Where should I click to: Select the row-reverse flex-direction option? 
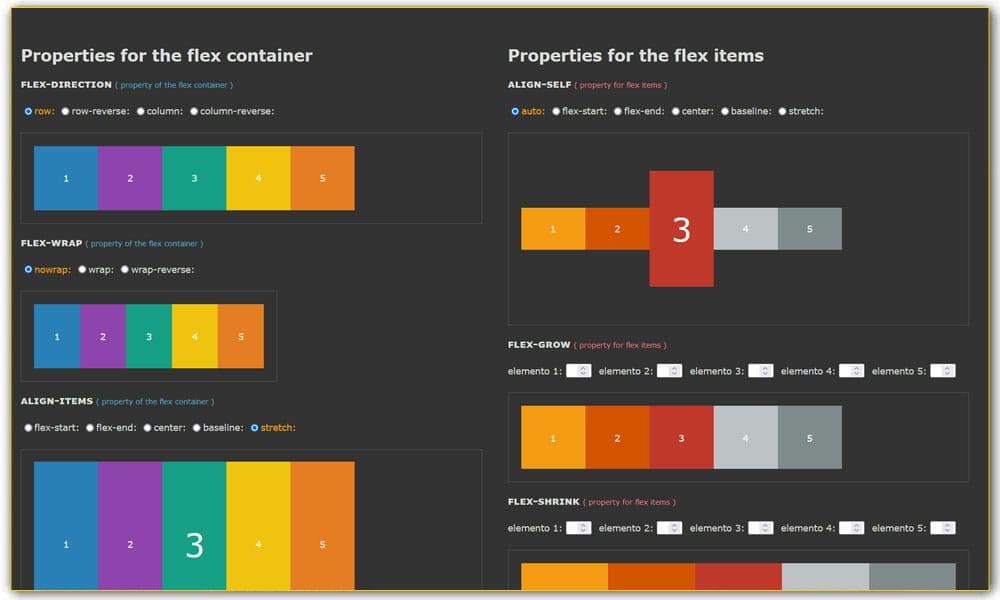66,113
